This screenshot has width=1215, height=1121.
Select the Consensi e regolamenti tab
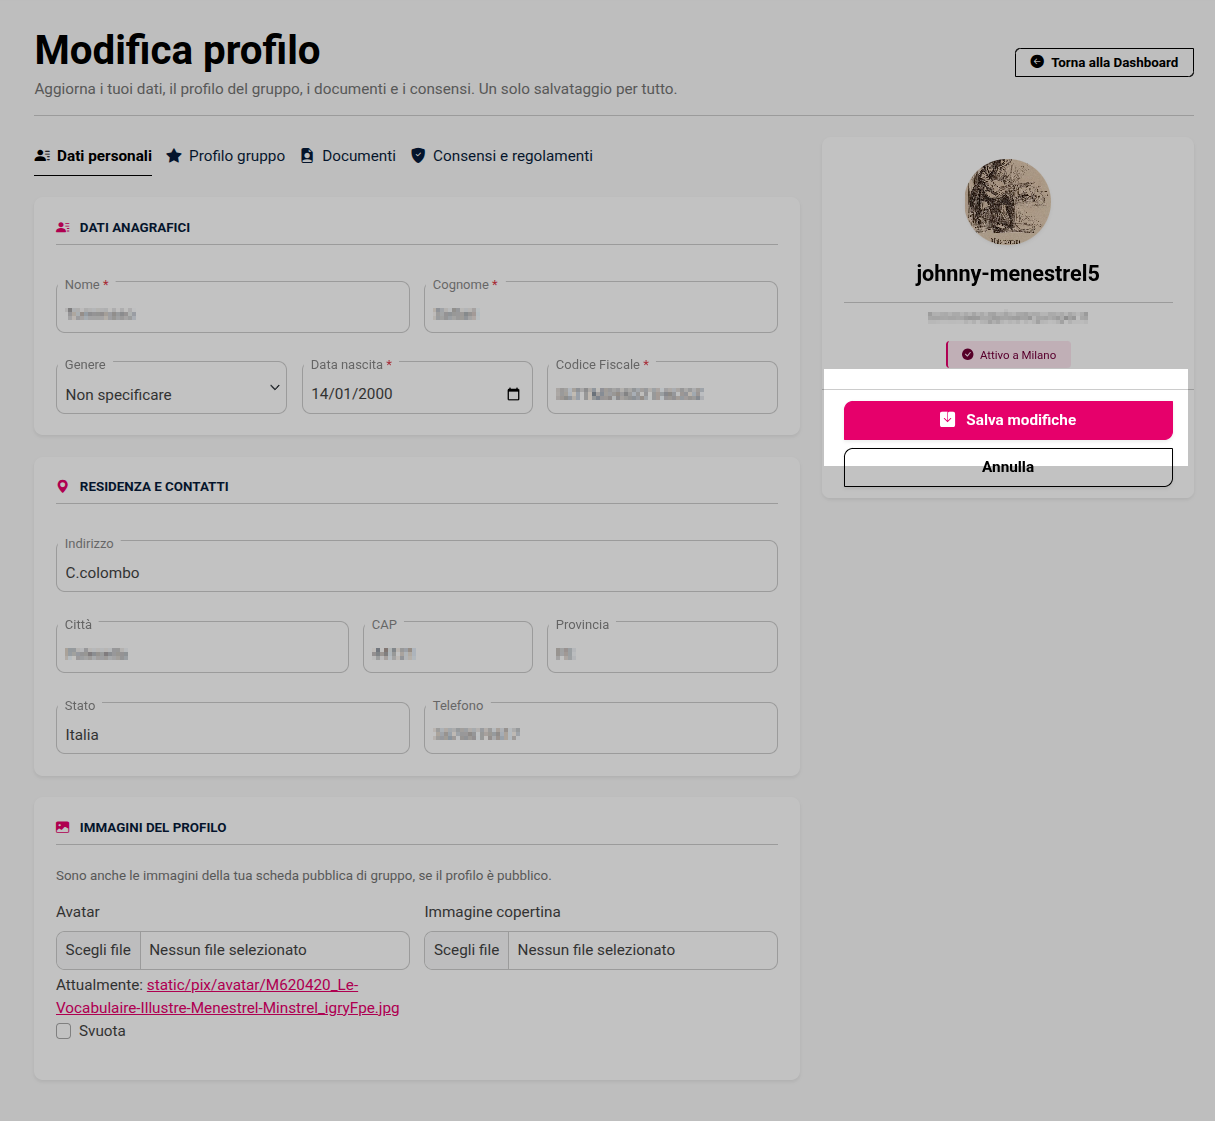click(502, 156)
